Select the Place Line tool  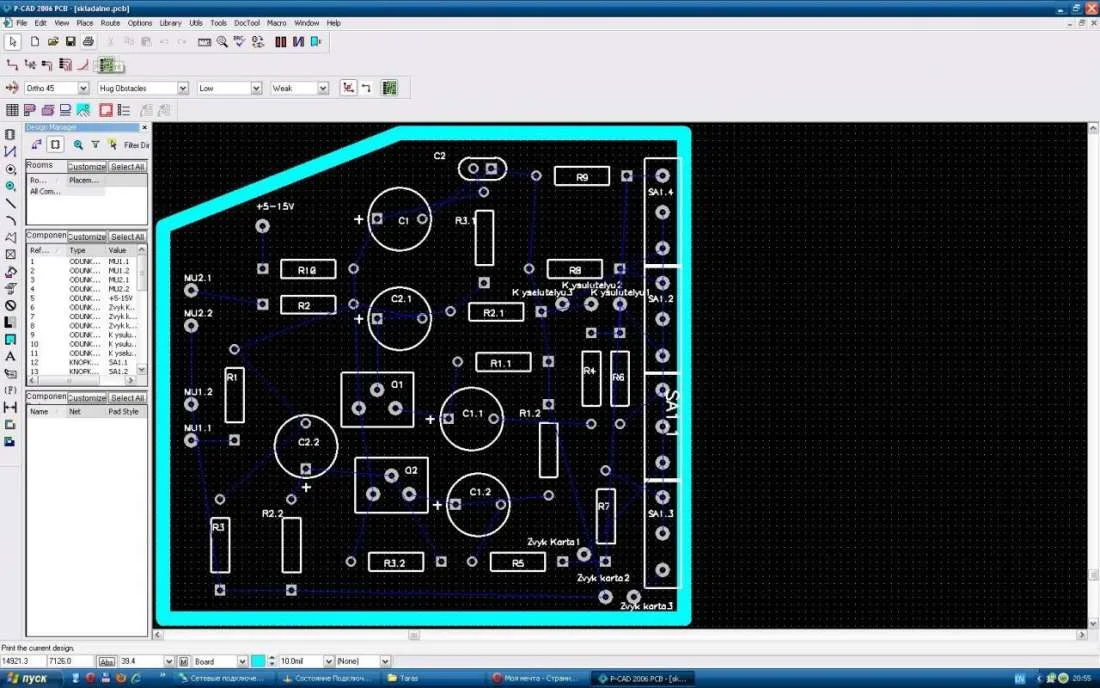[x=11, y=203]
